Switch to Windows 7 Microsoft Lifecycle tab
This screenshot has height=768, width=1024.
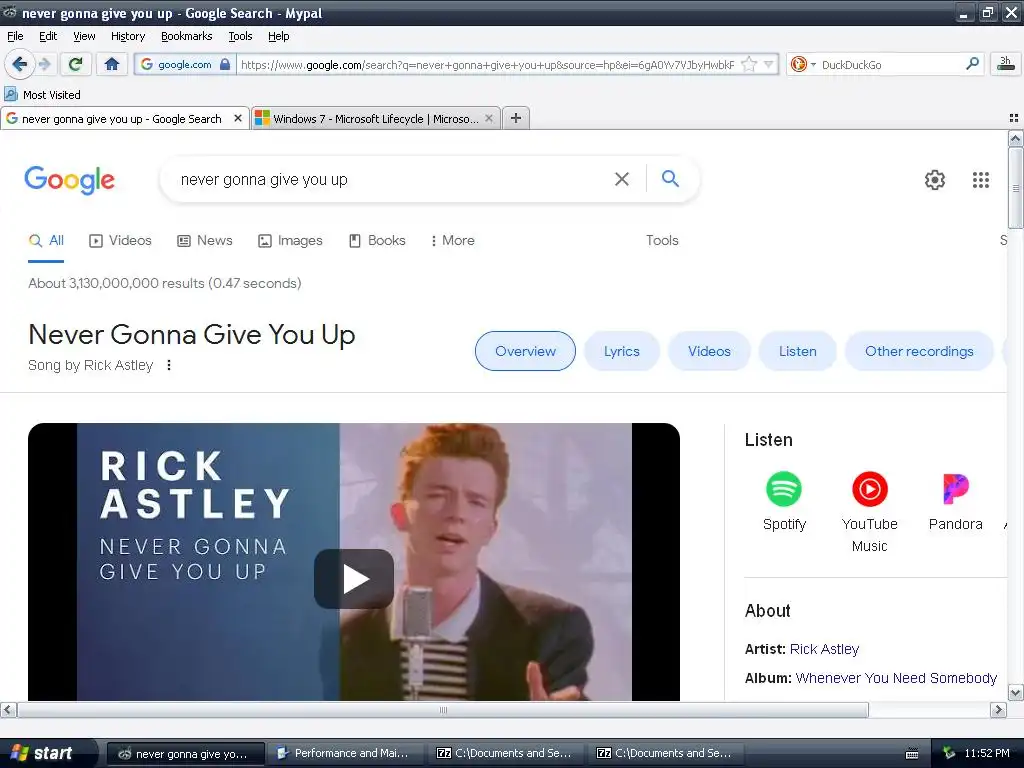tap(376, 118)
